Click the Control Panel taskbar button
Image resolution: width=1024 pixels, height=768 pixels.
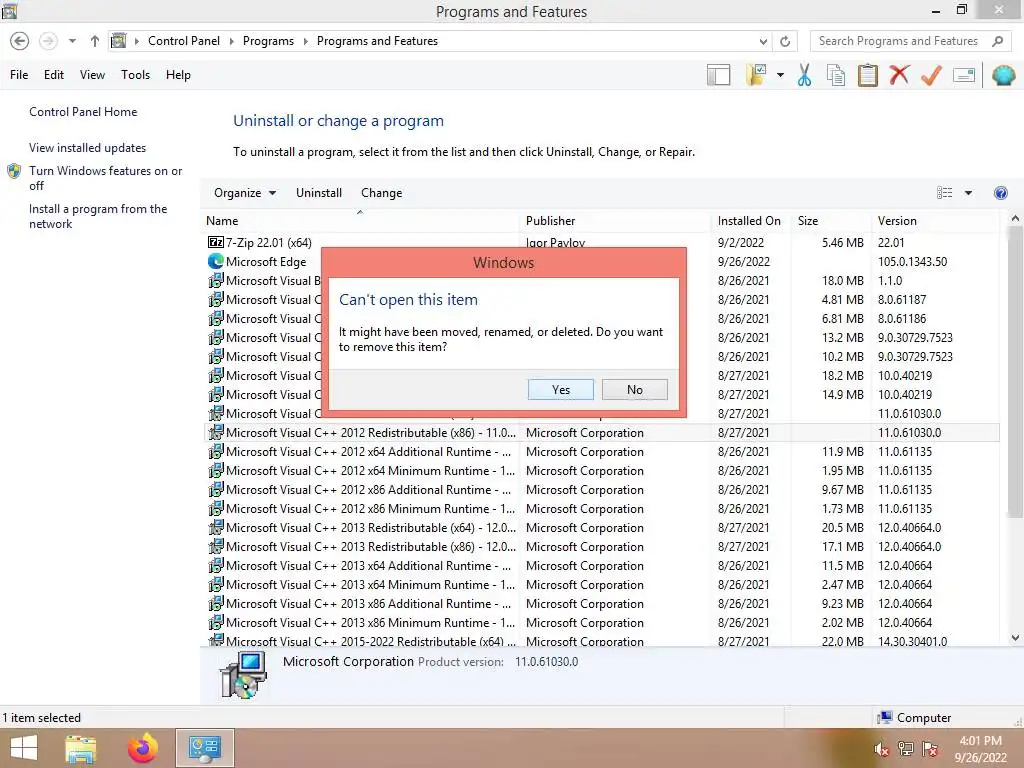tap(204, 748)
